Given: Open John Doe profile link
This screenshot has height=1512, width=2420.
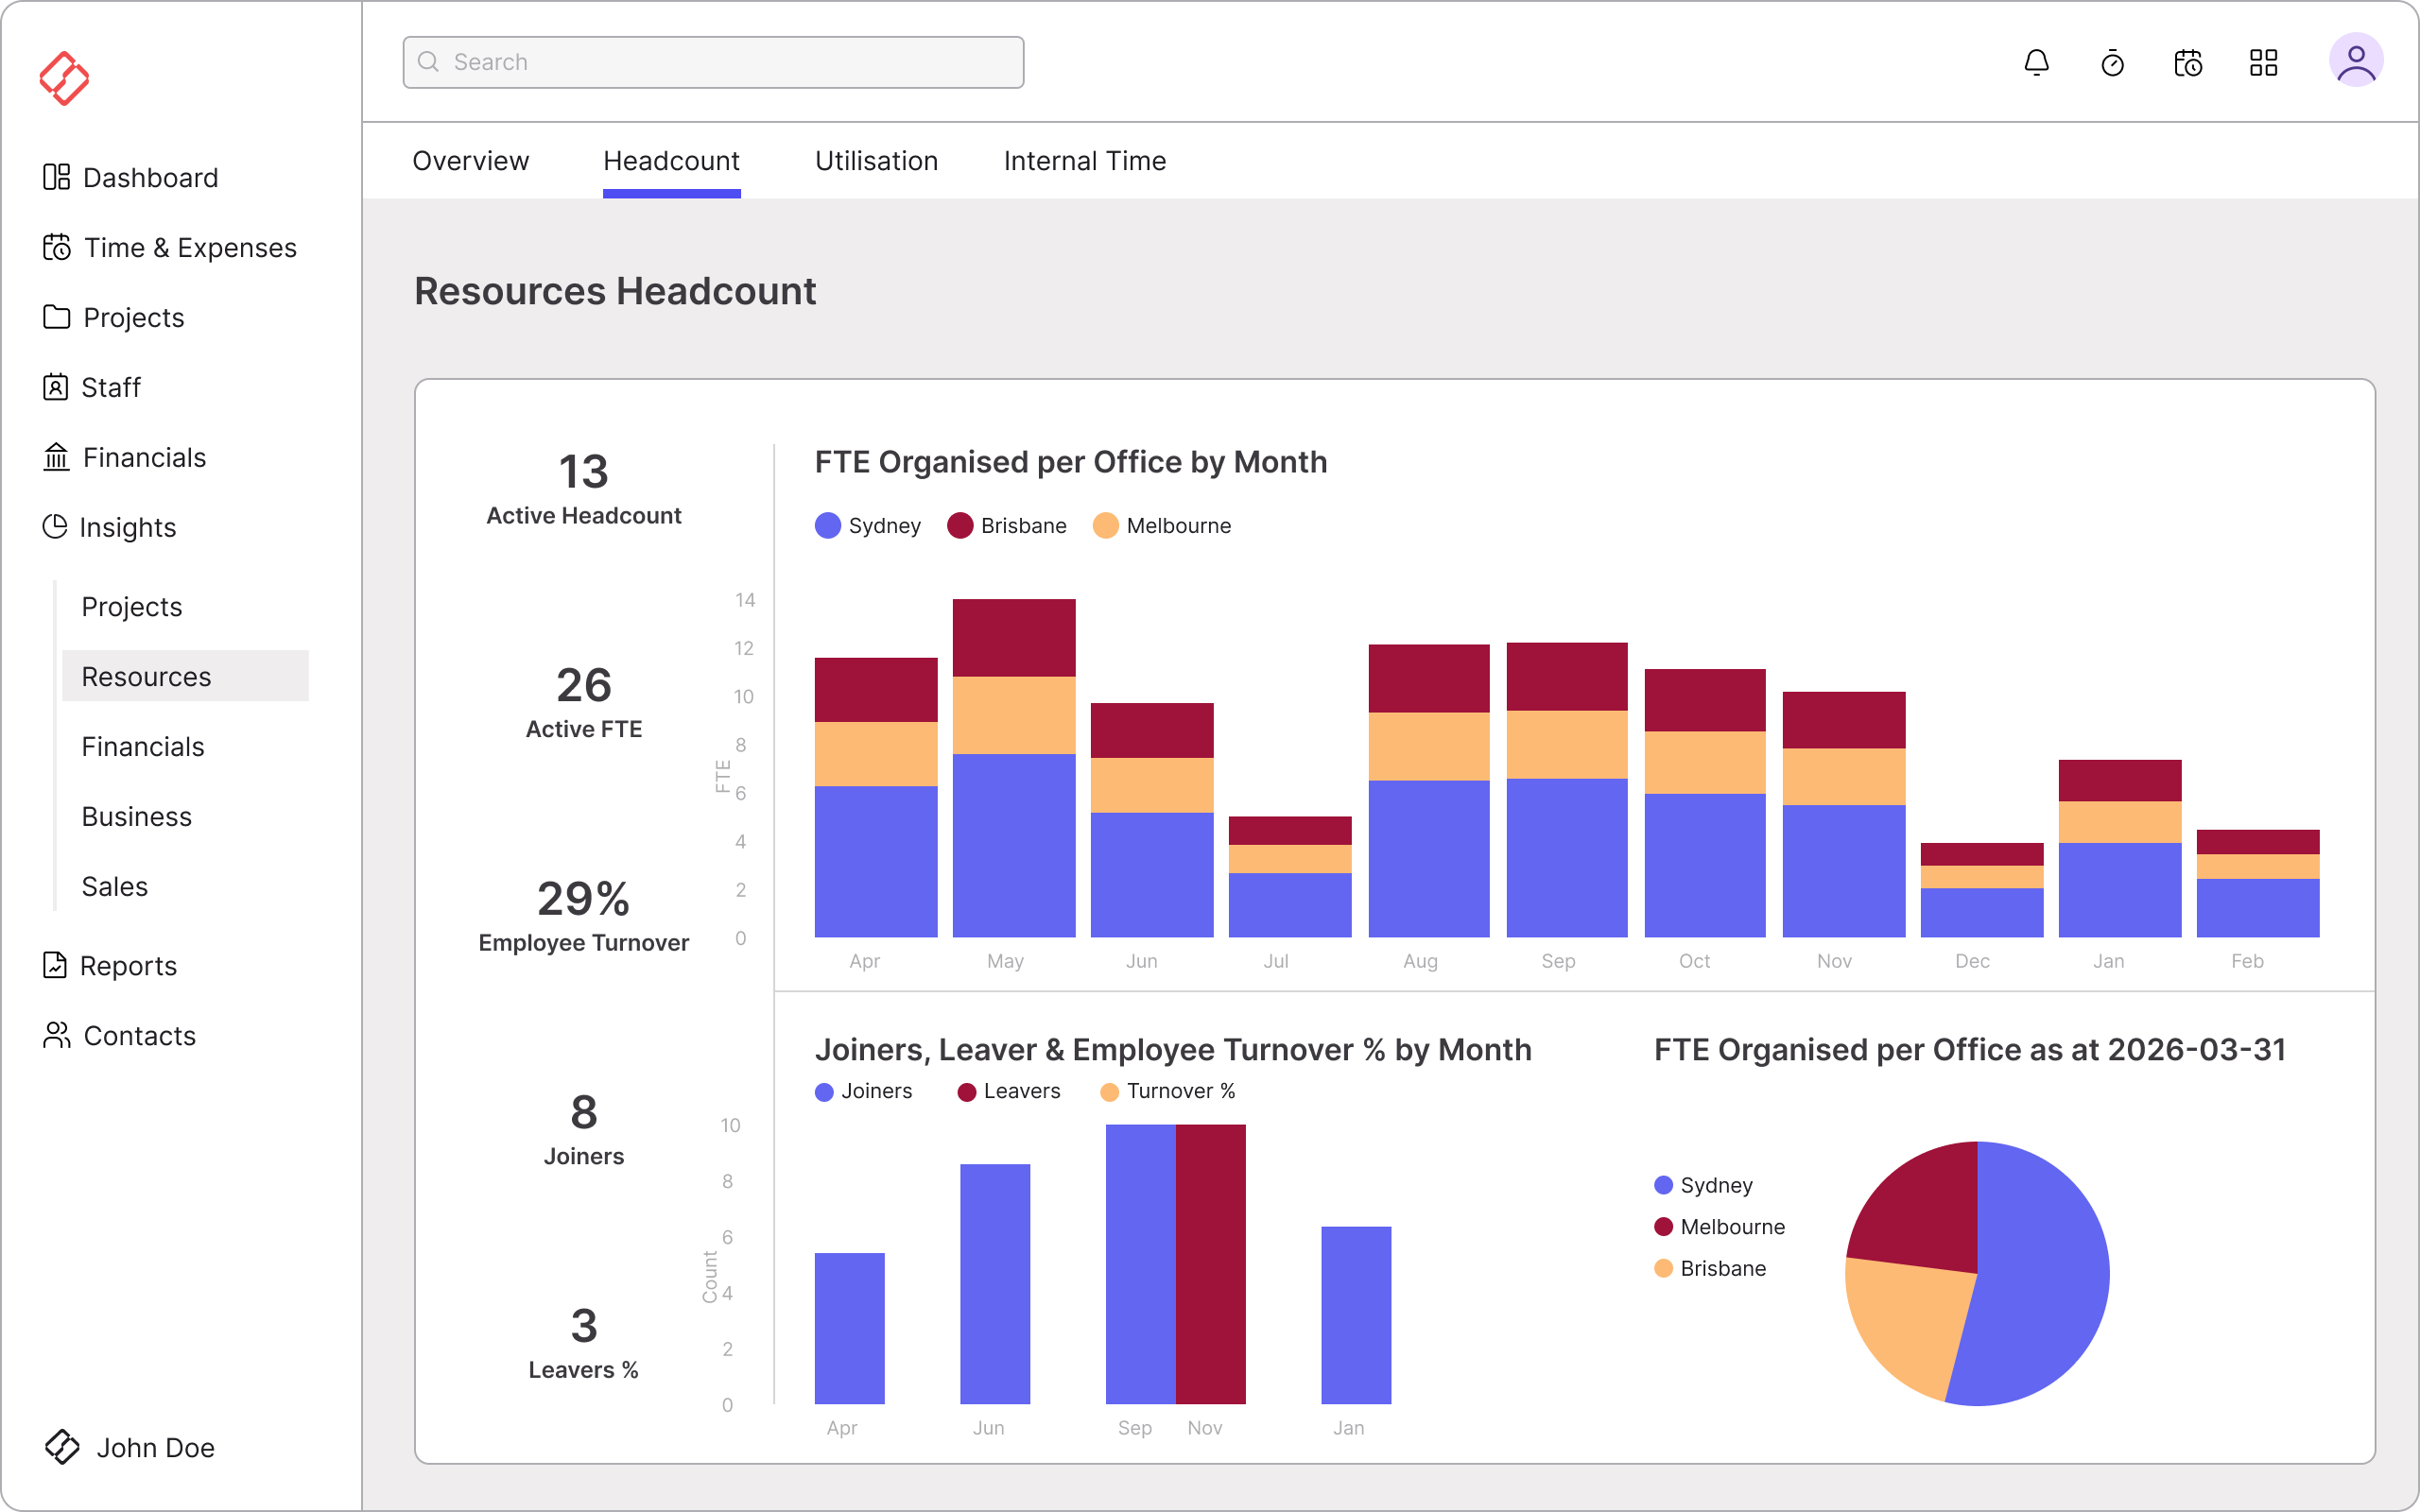Looking at the screenshot, I should (x=155, y=1447).
